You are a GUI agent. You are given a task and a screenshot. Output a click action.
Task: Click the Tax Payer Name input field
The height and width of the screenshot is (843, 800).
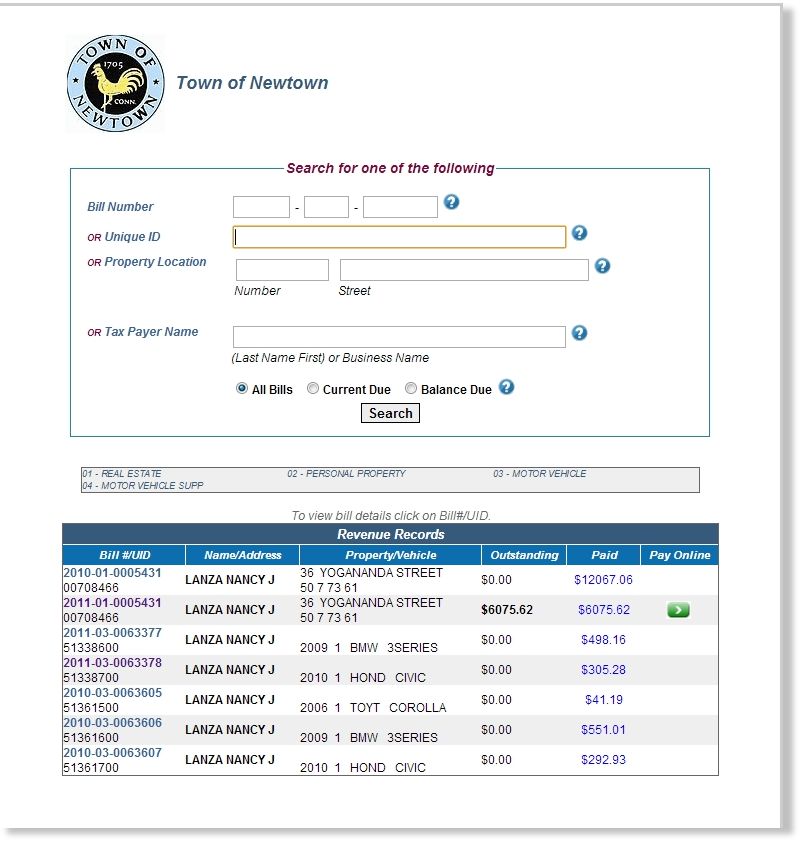[399, 337]
